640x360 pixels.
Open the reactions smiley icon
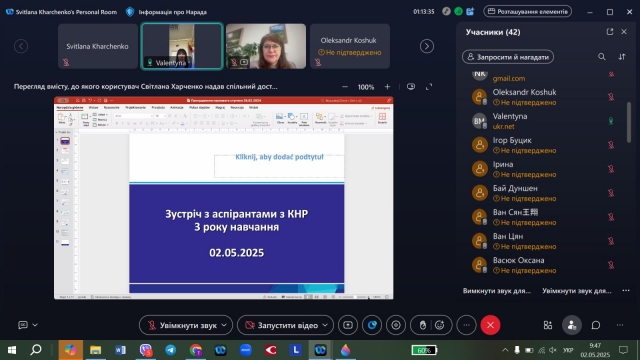click(x=440, y=325)
